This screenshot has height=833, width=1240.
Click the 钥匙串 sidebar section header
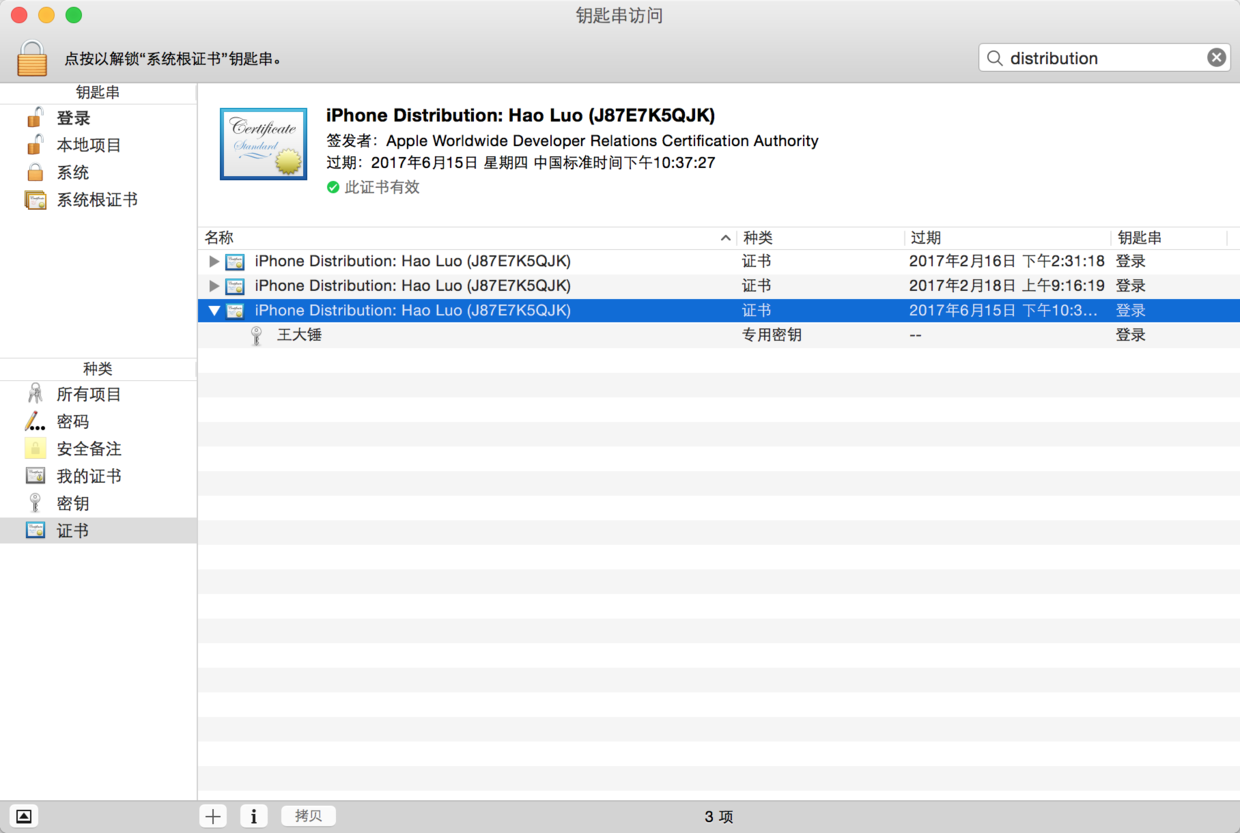(98, 92)
